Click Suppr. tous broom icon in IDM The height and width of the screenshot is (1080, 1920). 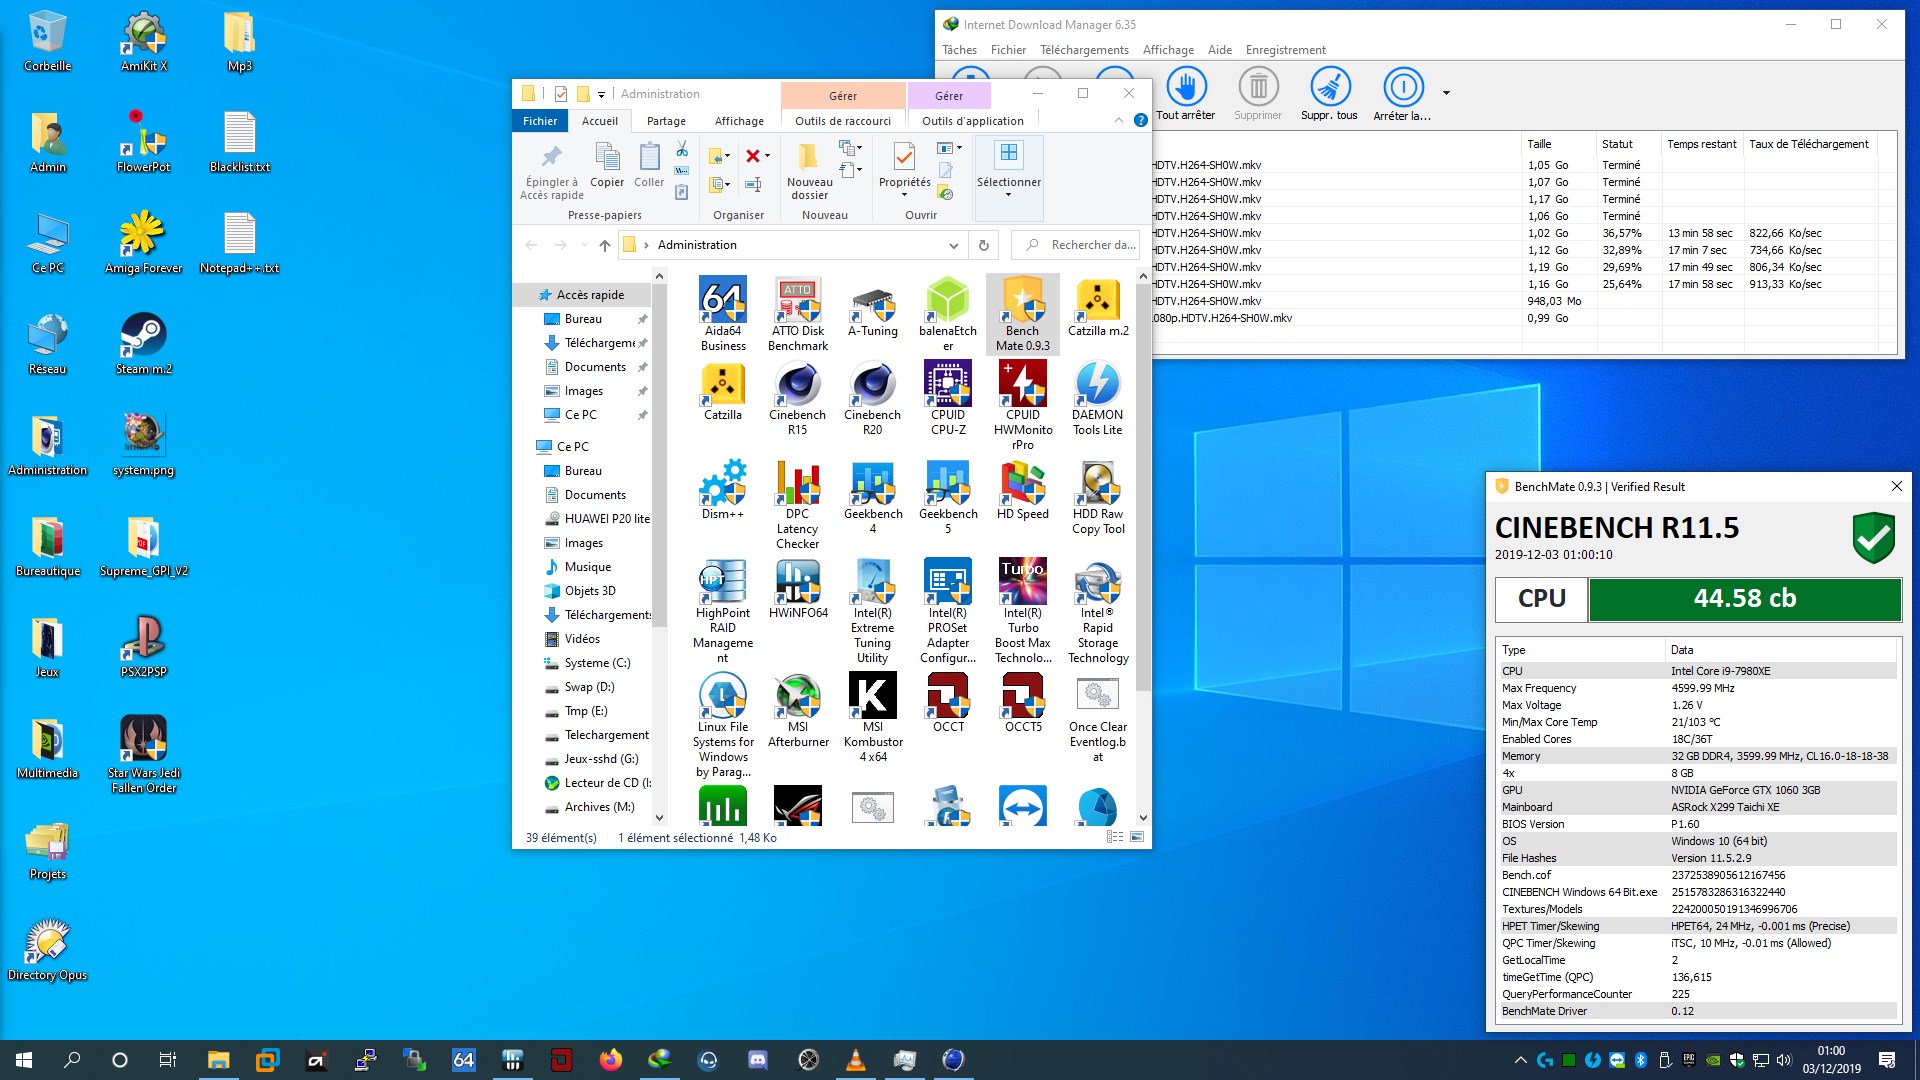pos(1329,96)
